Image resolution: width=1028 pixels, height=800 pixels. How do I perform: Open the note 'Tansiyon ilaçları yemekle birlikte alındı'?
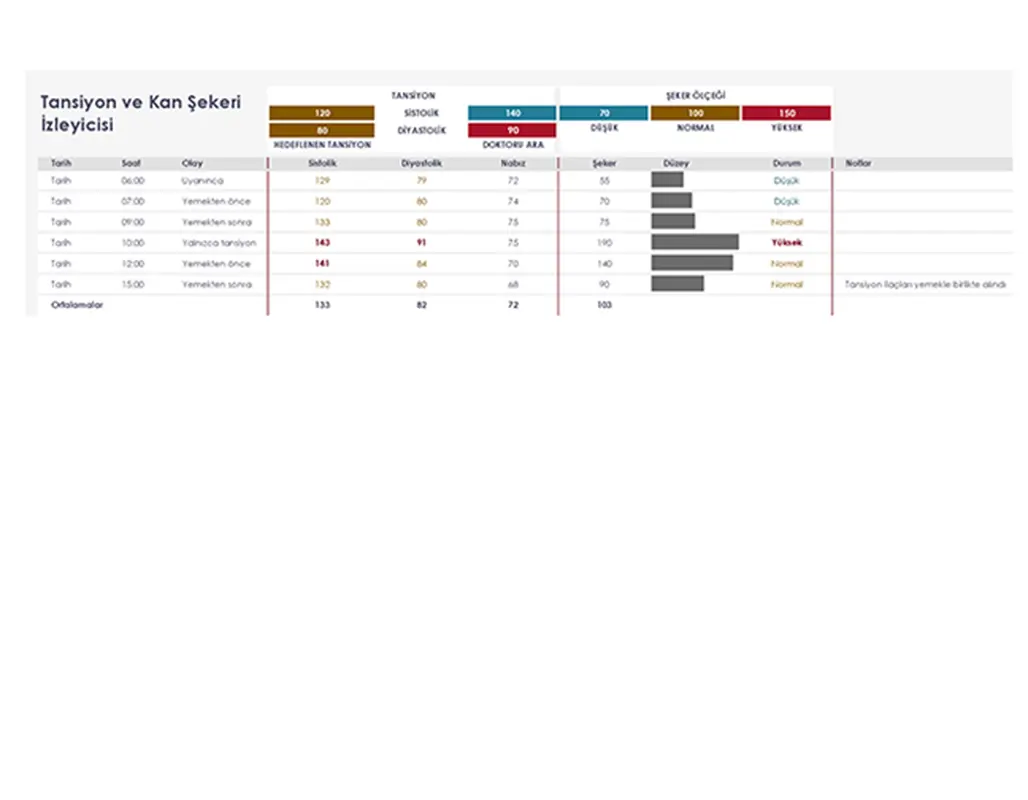[924, 285]
